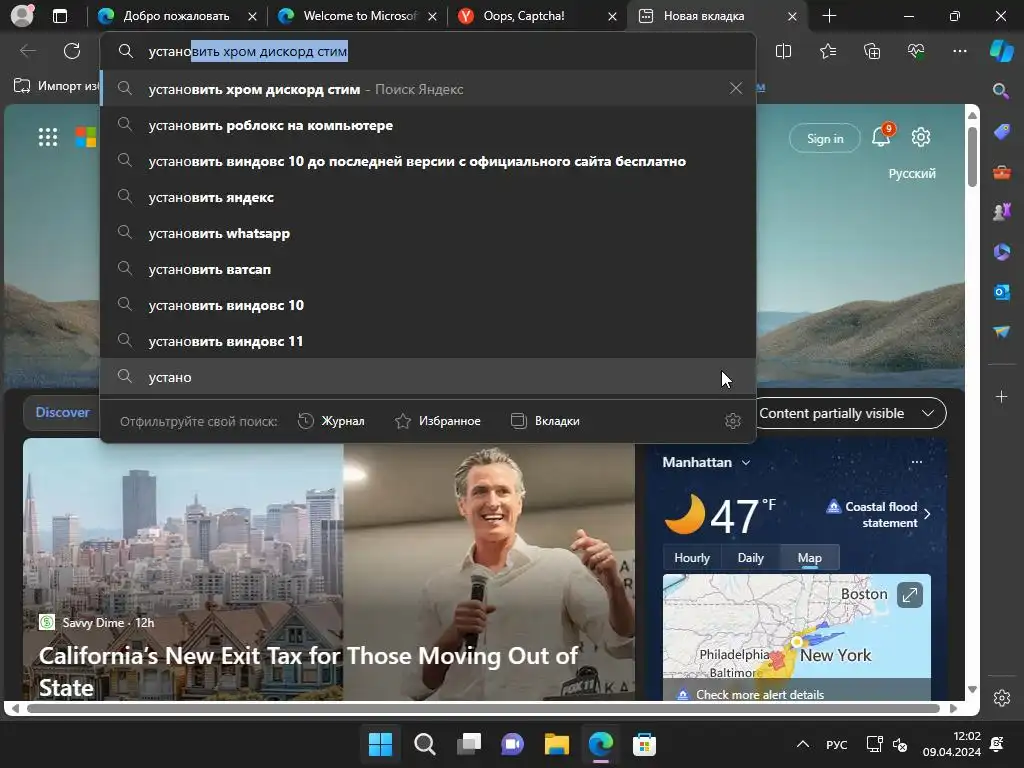Open Coastal flood statement details arrow
Image resolution: width=1024 pixels, height=768 pixels.
click(x=927, y=514)
